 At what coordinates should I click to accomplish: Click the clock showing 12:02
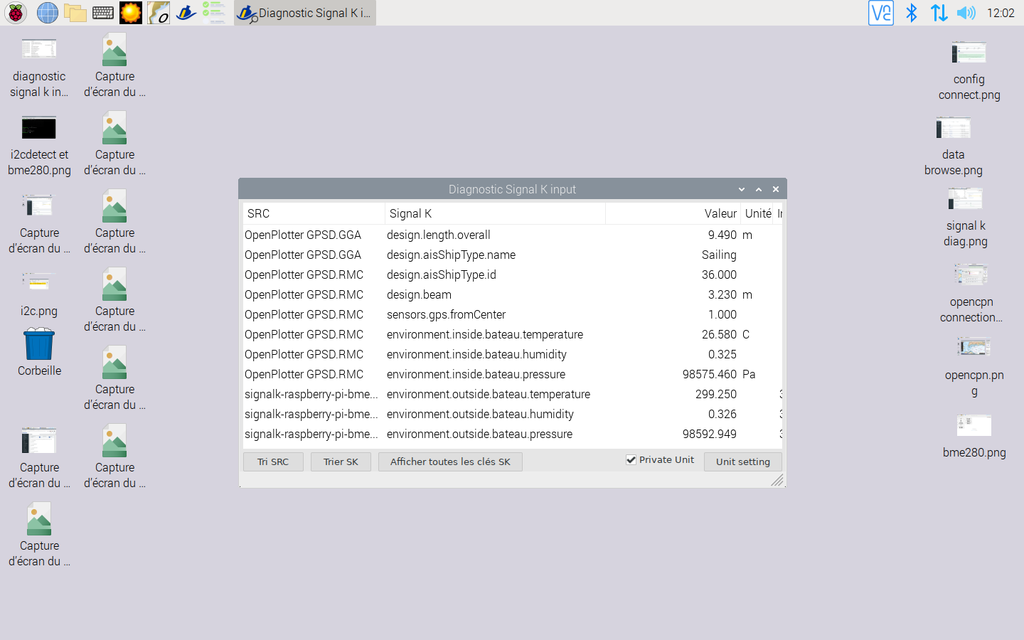1000,12
